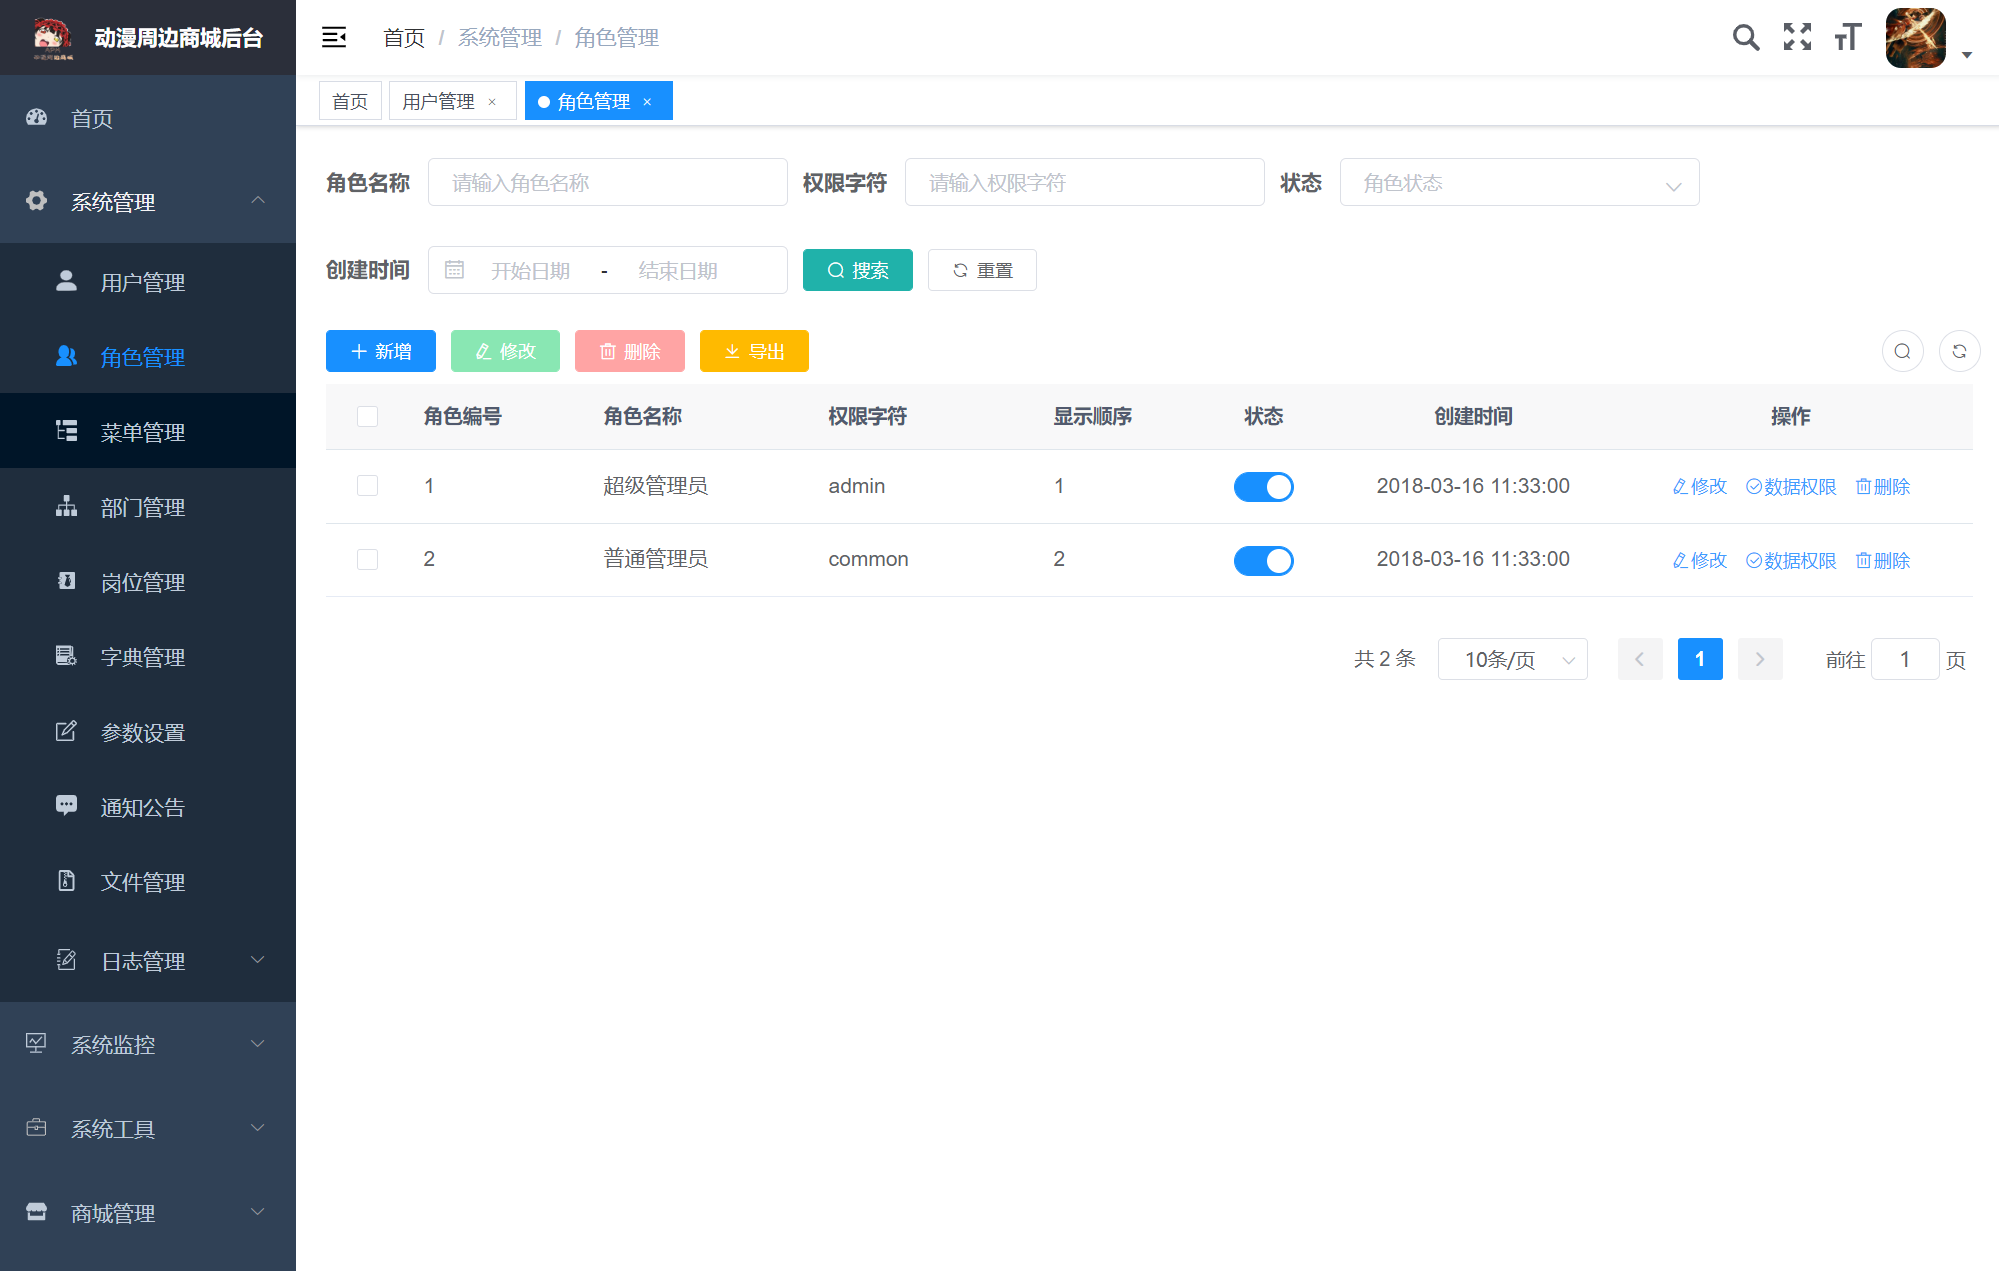Turn off status switch for 普通管理员

click(1263, 561)
